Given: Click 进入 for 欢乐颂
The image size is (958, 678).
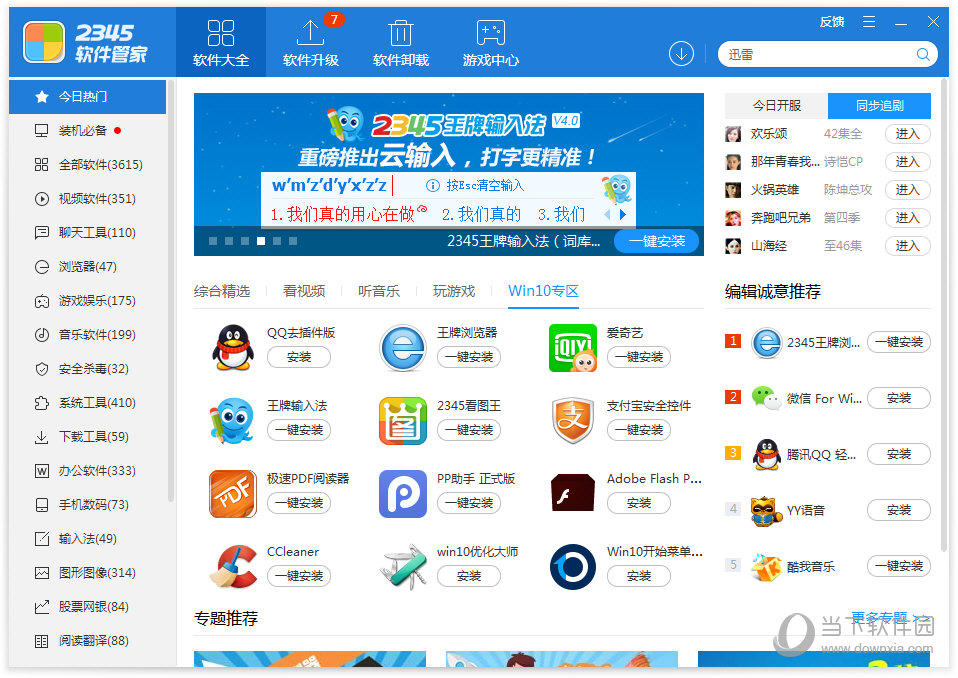Looking at the screenshot, I should [x=907, y=134].
